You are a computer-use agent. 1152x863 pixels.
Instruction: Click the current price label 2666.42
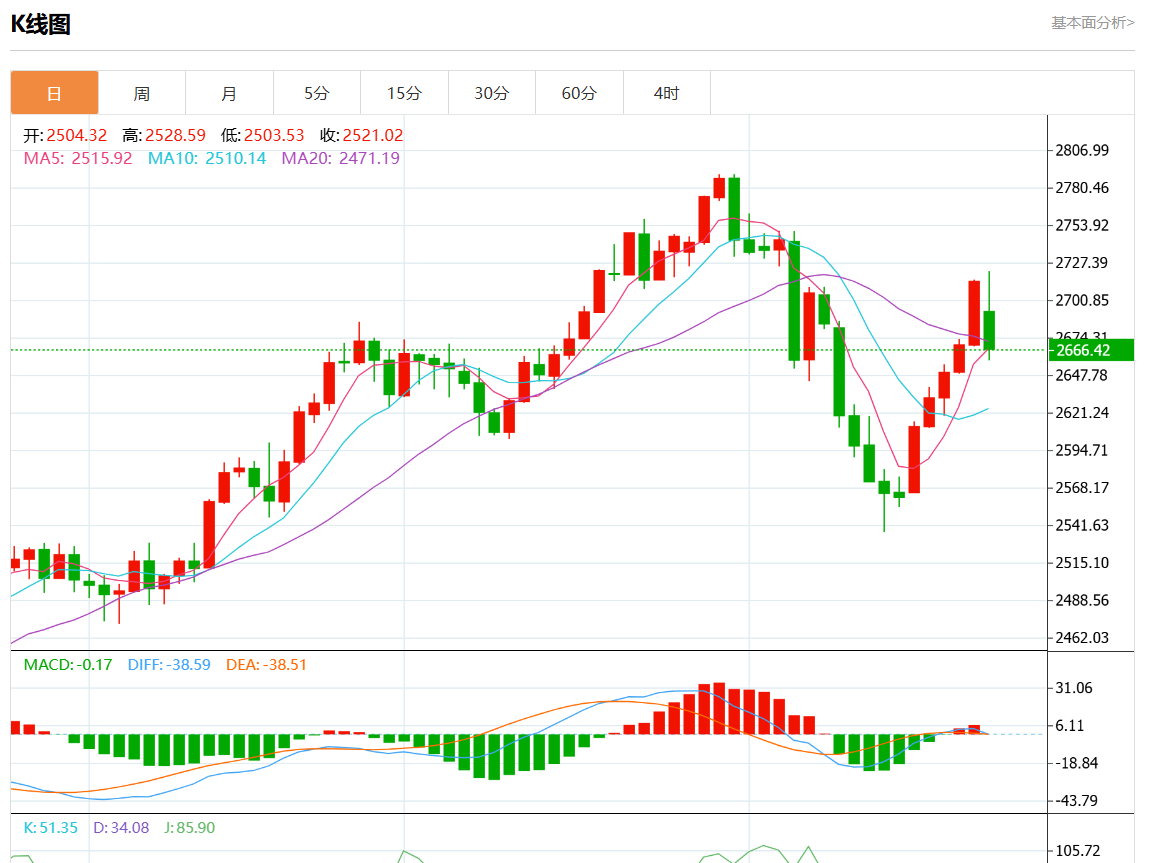point(1091,350)
